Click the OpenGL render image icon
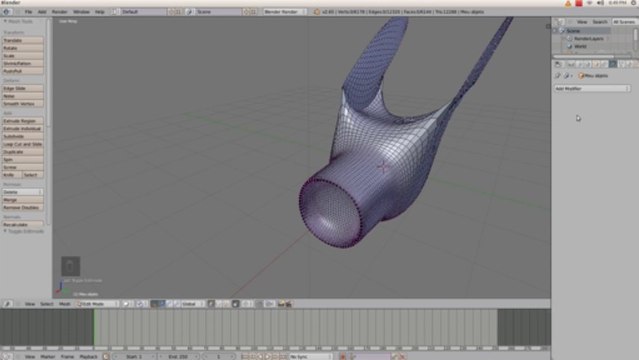 pyautogui.click(x=281, y=304)
